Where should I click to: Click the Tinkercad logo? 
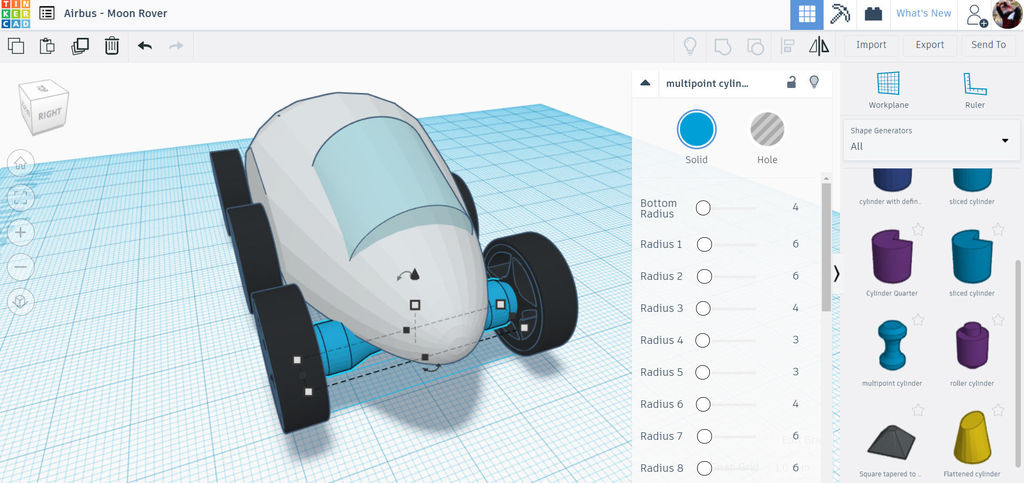[15, 14]
